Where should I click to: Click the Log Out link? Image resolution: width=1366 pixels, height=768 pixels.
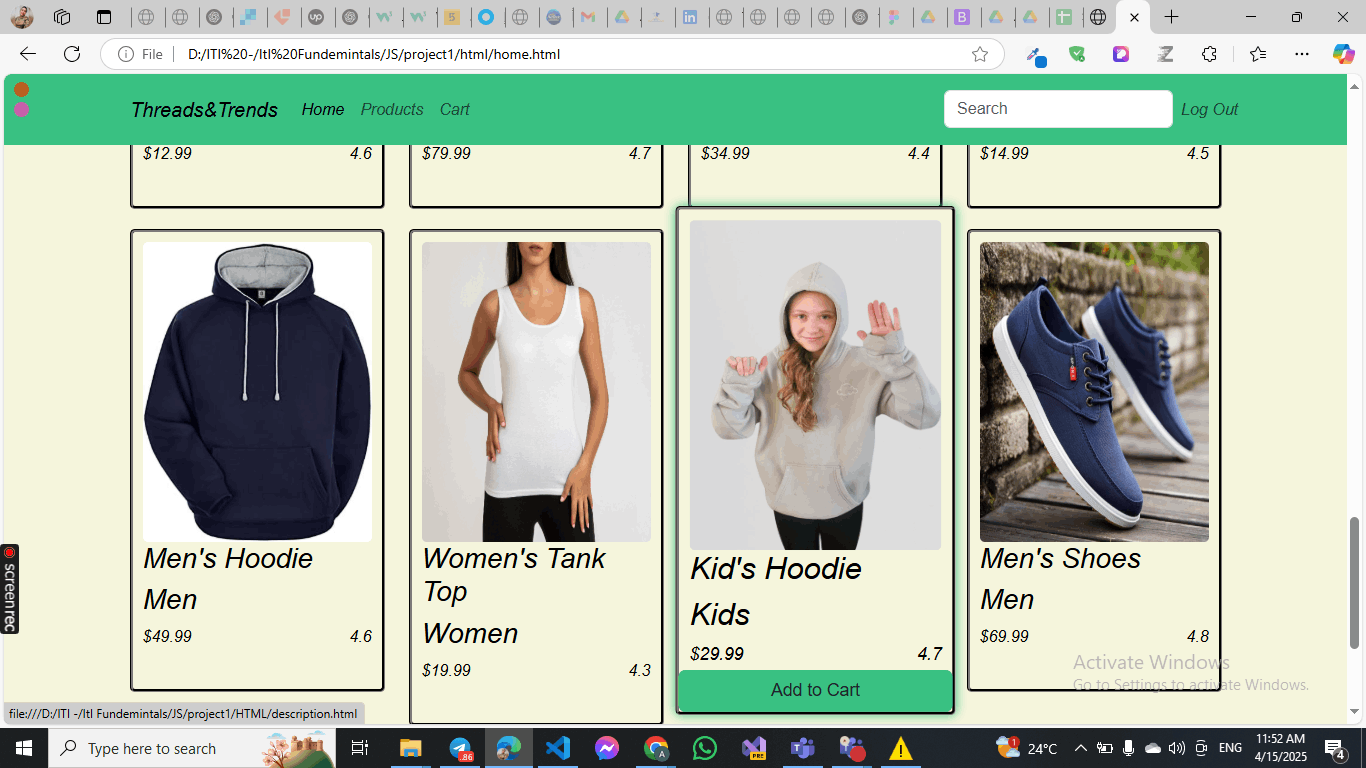pos(1209,109)
